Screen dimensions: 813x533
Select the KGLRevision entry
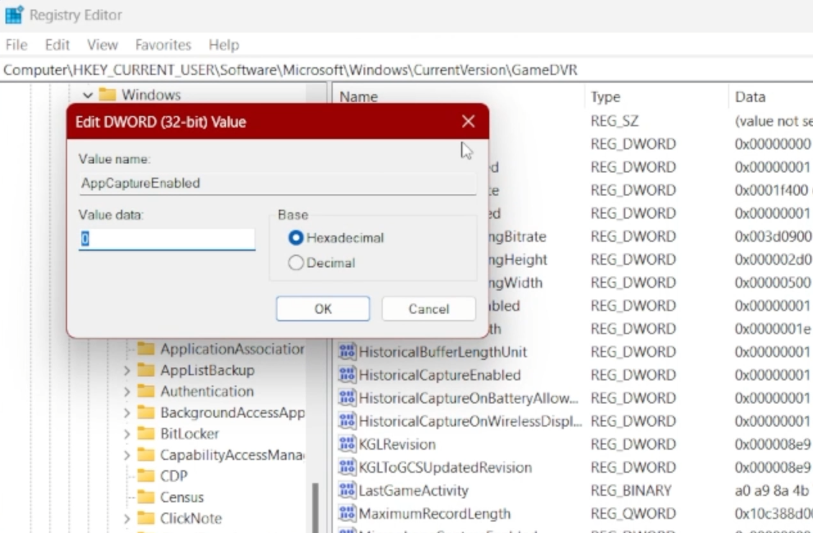397,444
